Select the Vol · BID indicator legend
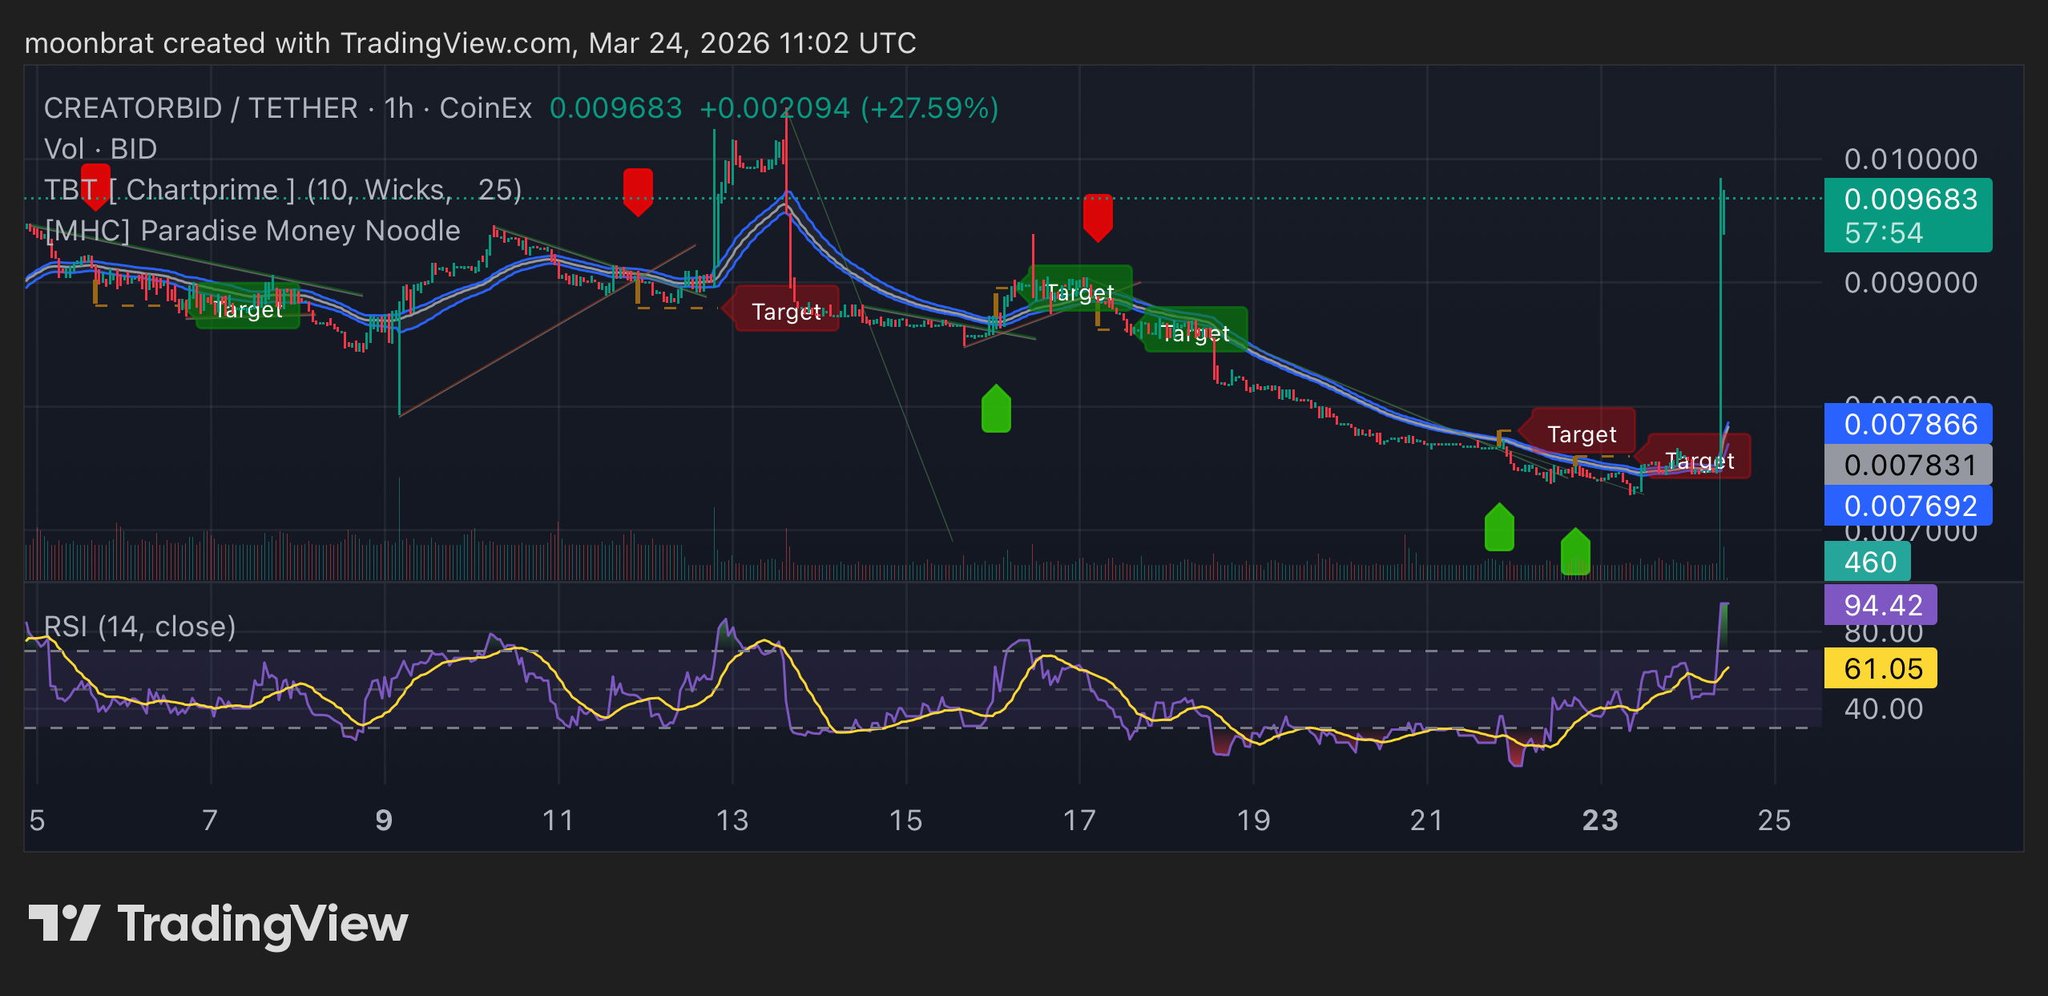This screenshot has width=2048, height=996. coord(101,149)
